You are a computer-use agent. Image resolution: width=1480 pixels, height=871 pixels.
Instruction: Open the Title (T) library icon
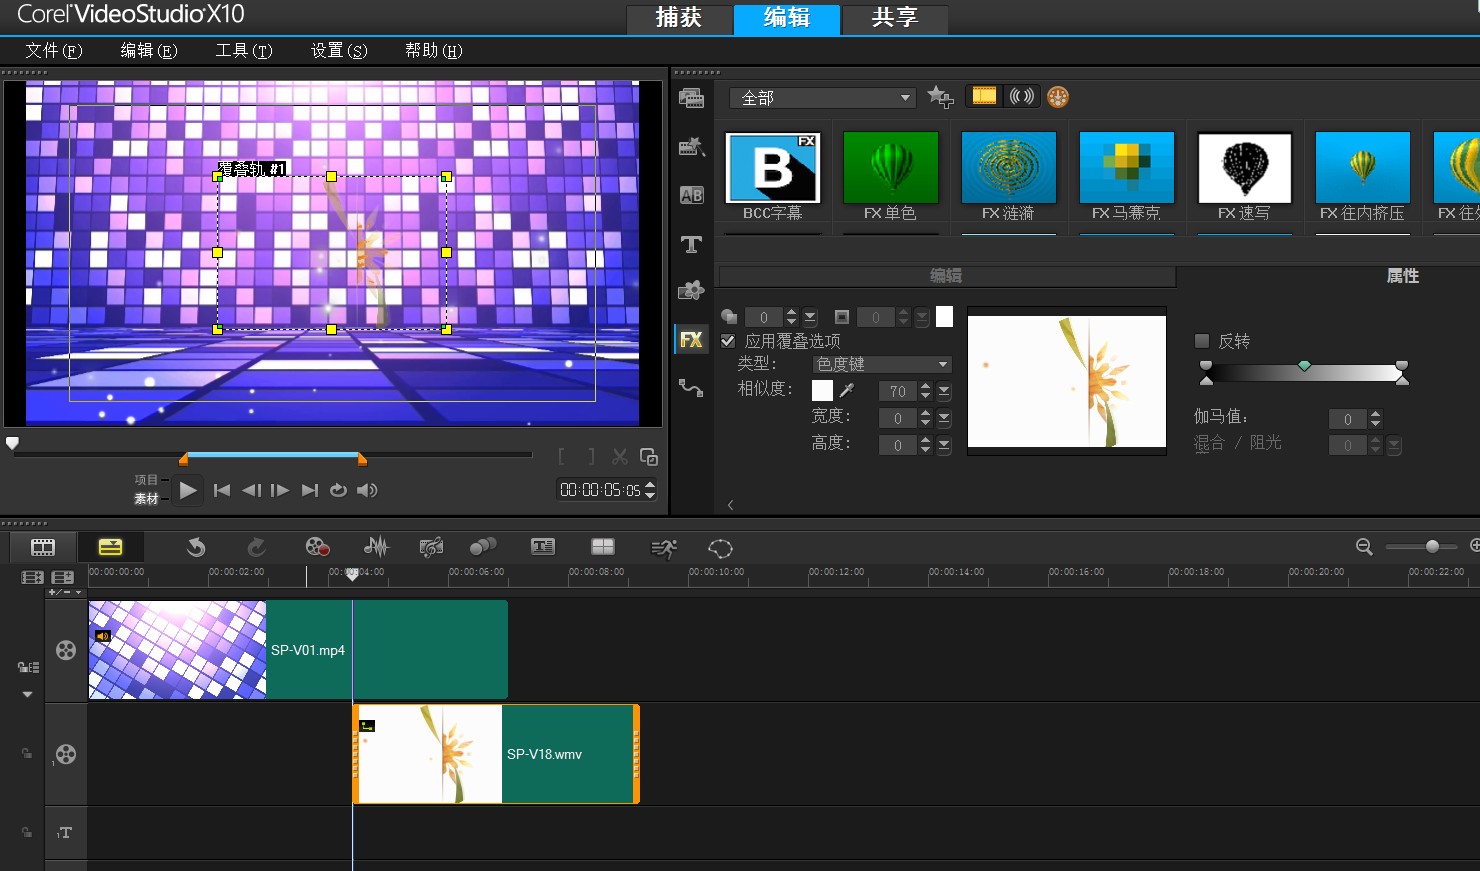[x=691, y=244]
